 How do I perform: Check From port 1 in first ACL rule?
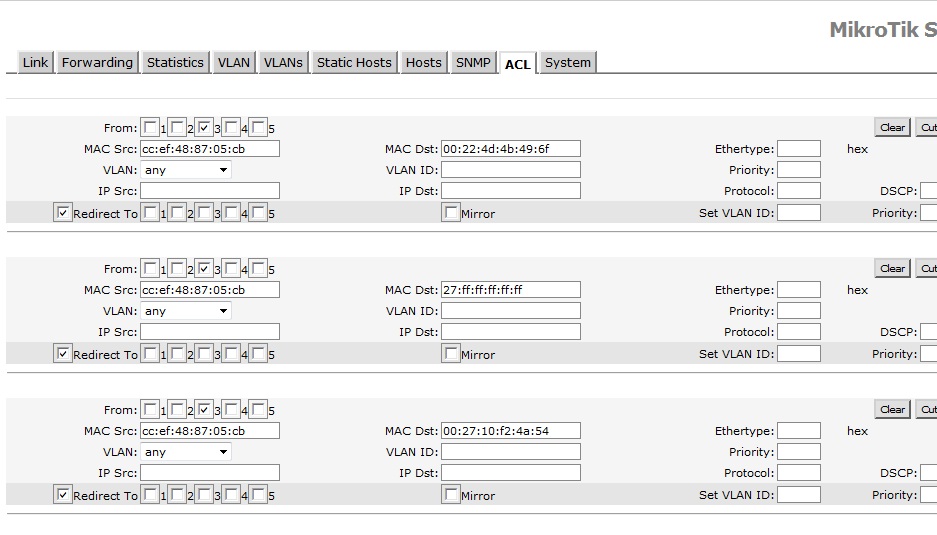[x=150, y=127]
